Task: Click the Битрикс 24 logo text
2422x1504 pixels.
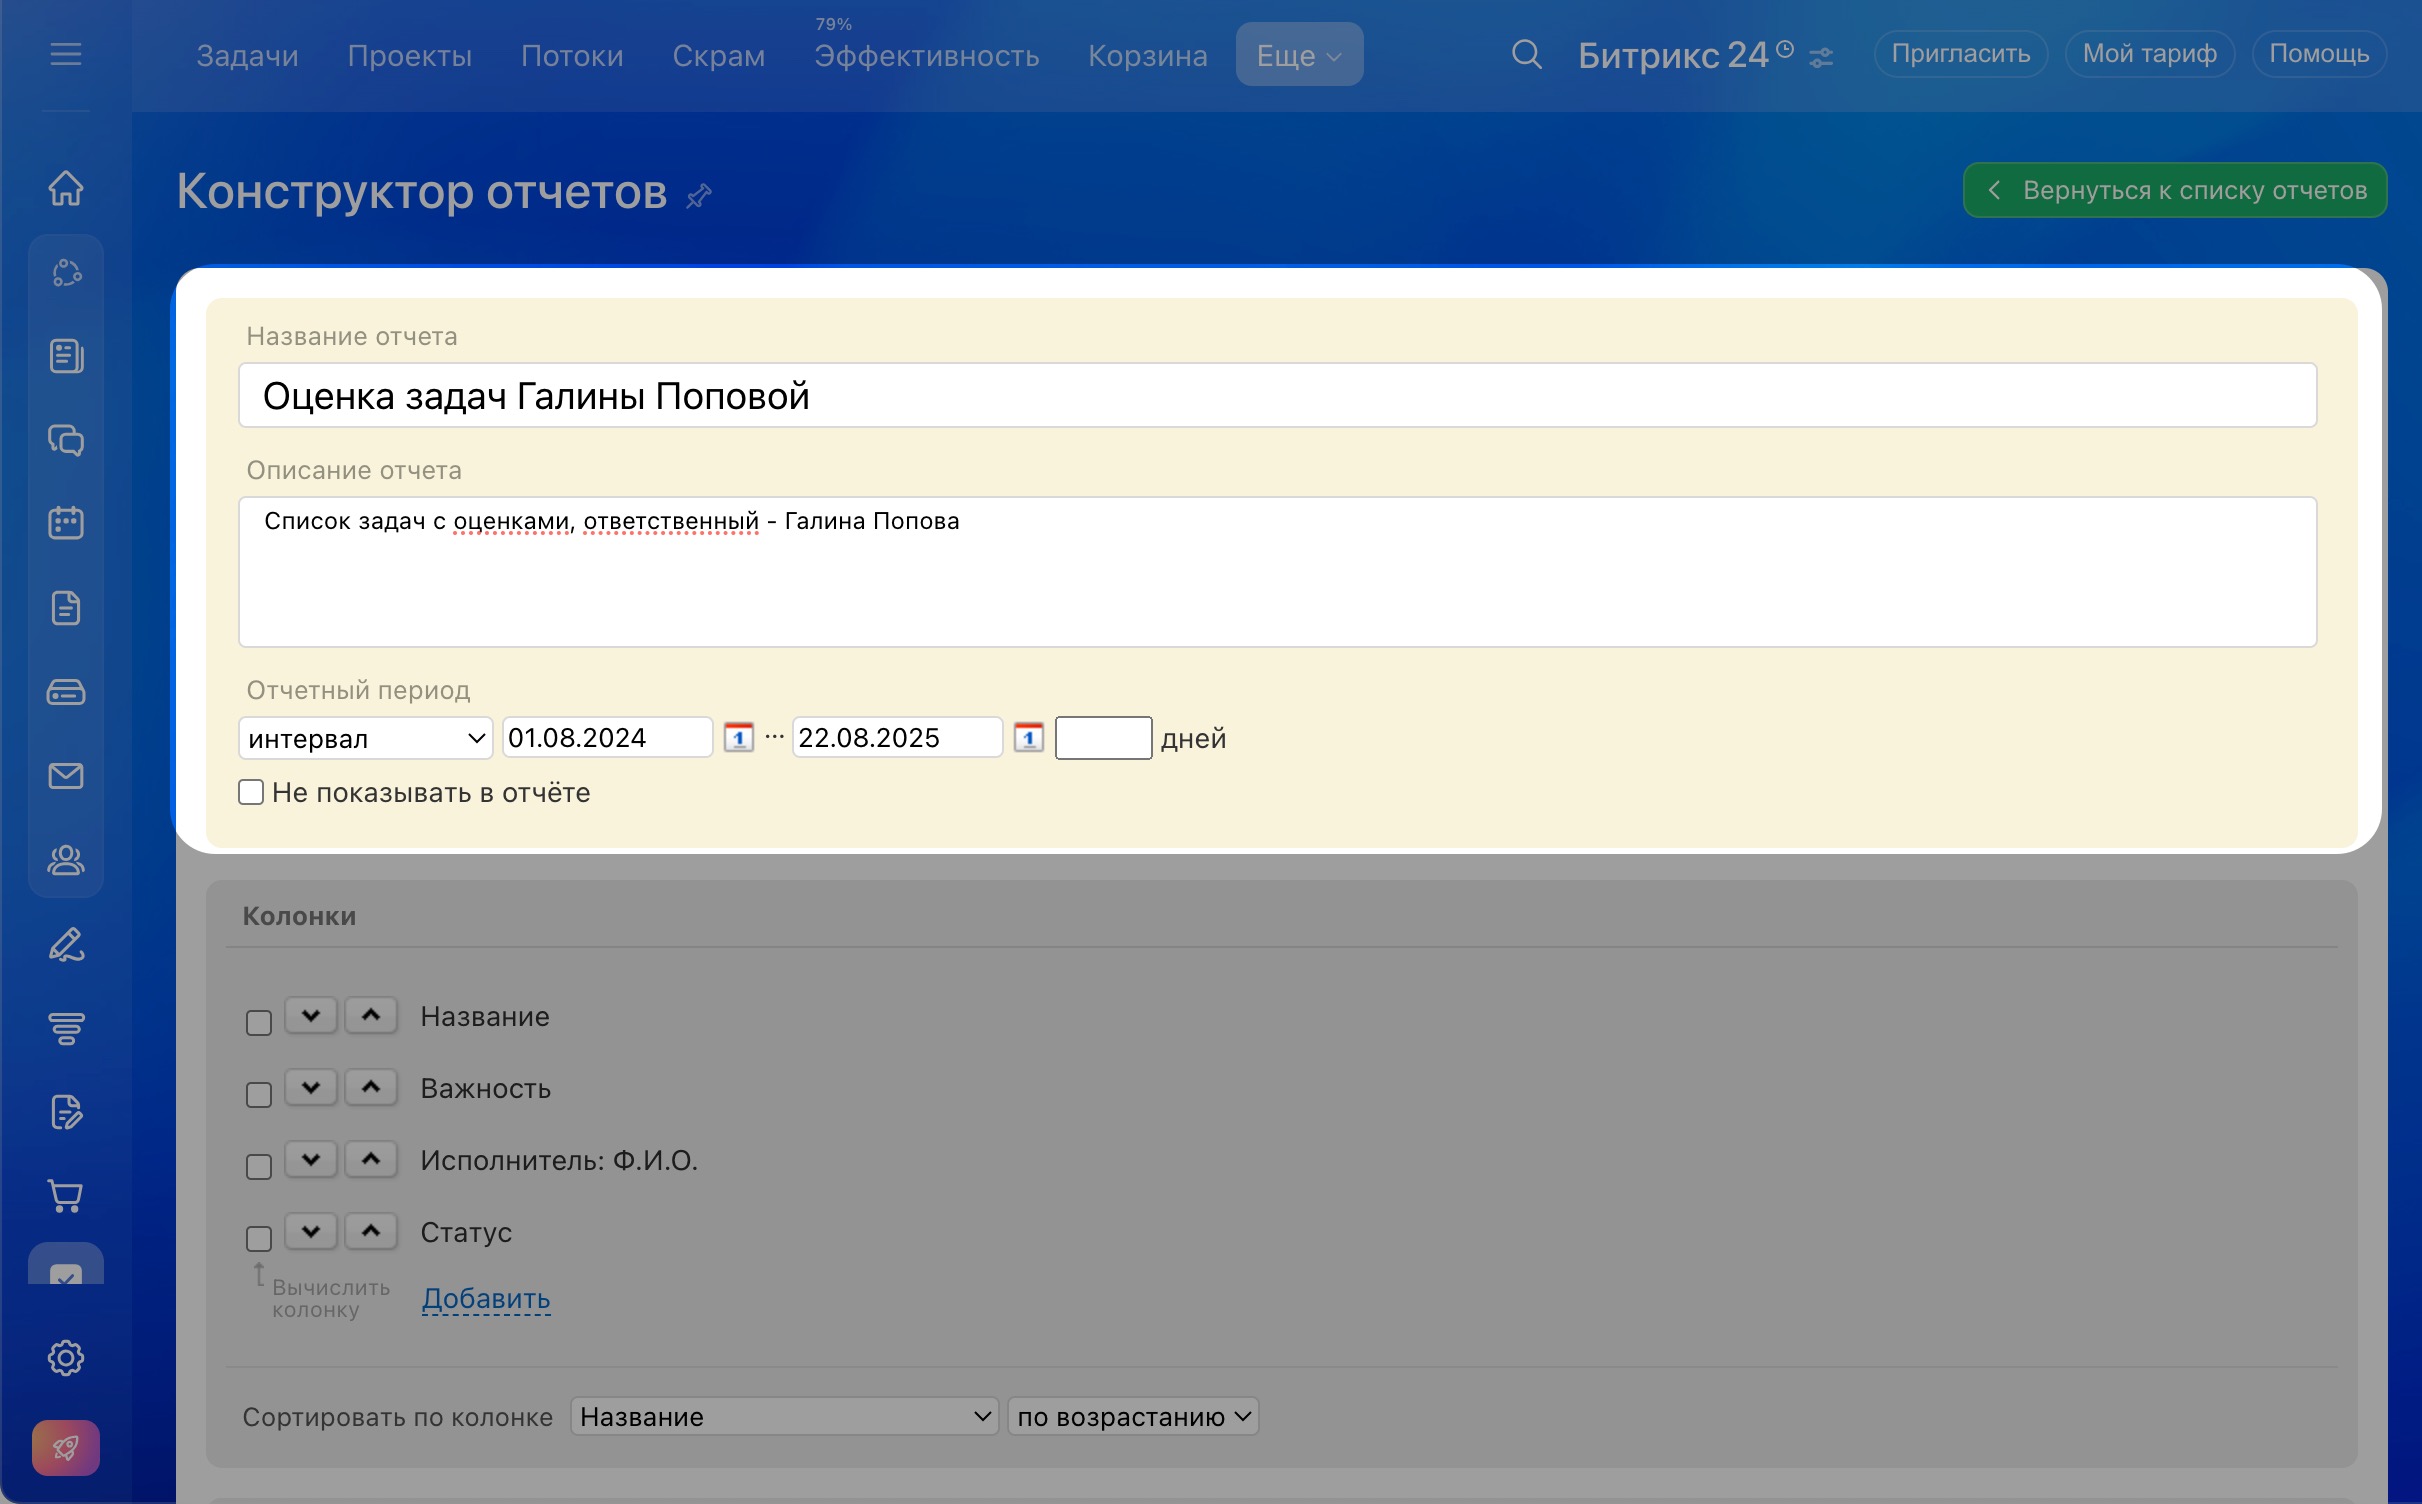Action: [1673, 55]
